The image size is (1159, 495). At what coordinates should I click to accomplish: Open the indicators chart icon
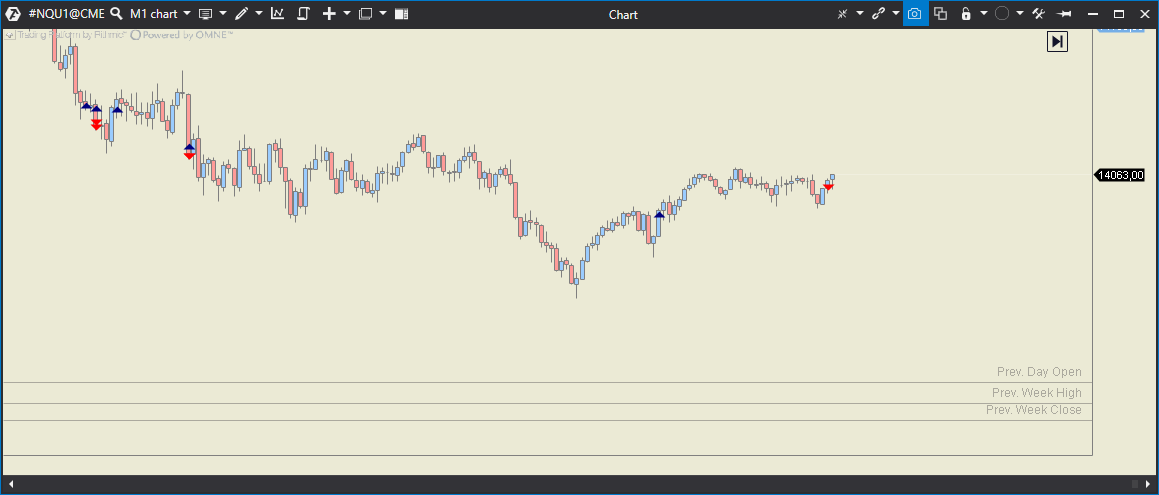coord(277,14)
